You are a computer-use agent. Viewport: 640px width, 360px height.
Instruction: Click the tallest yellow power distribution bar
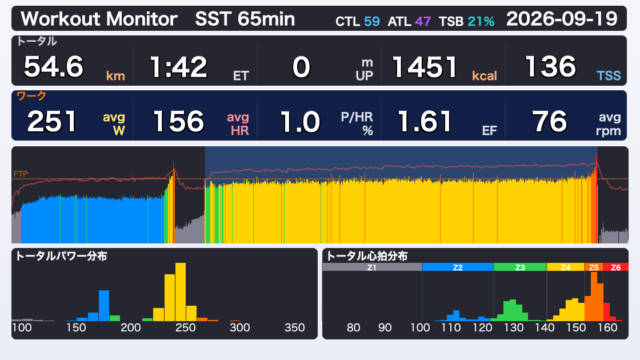(x=180, y=292)
